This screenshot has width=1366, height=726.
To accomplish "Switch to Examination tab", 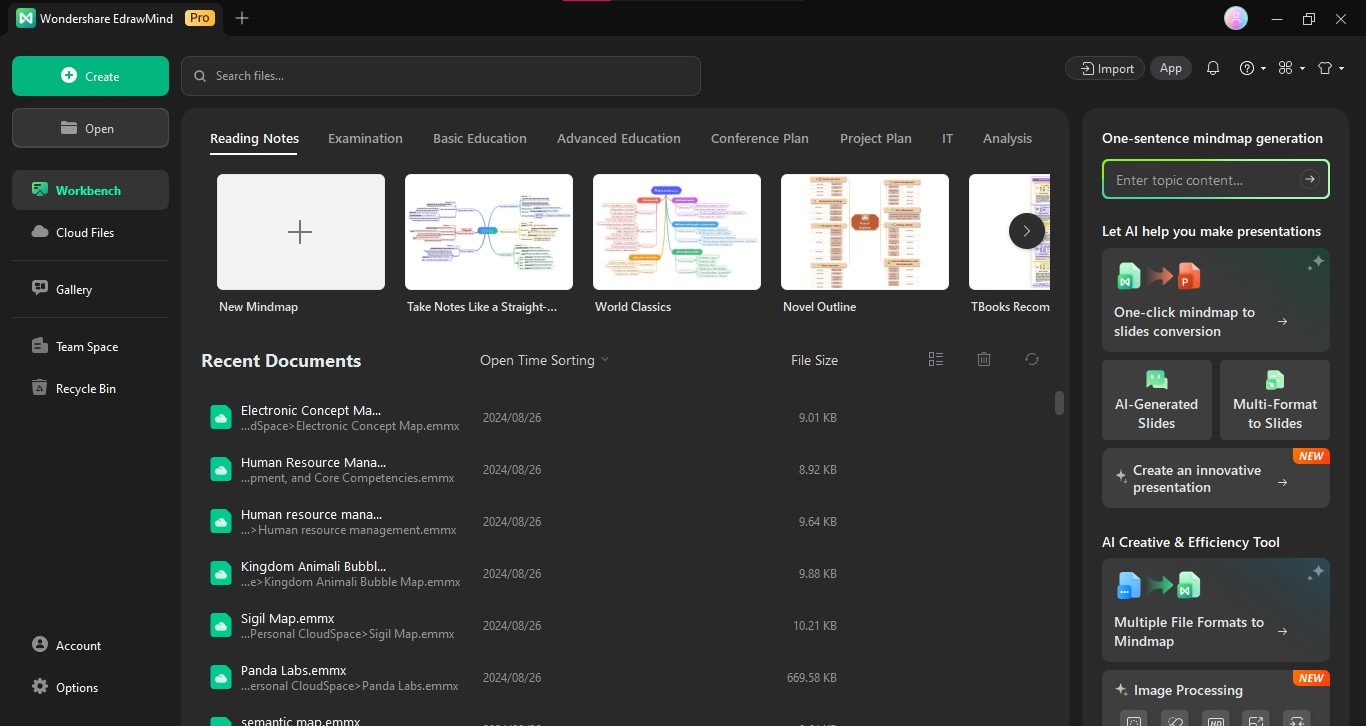I will click(x=365, y=138).
